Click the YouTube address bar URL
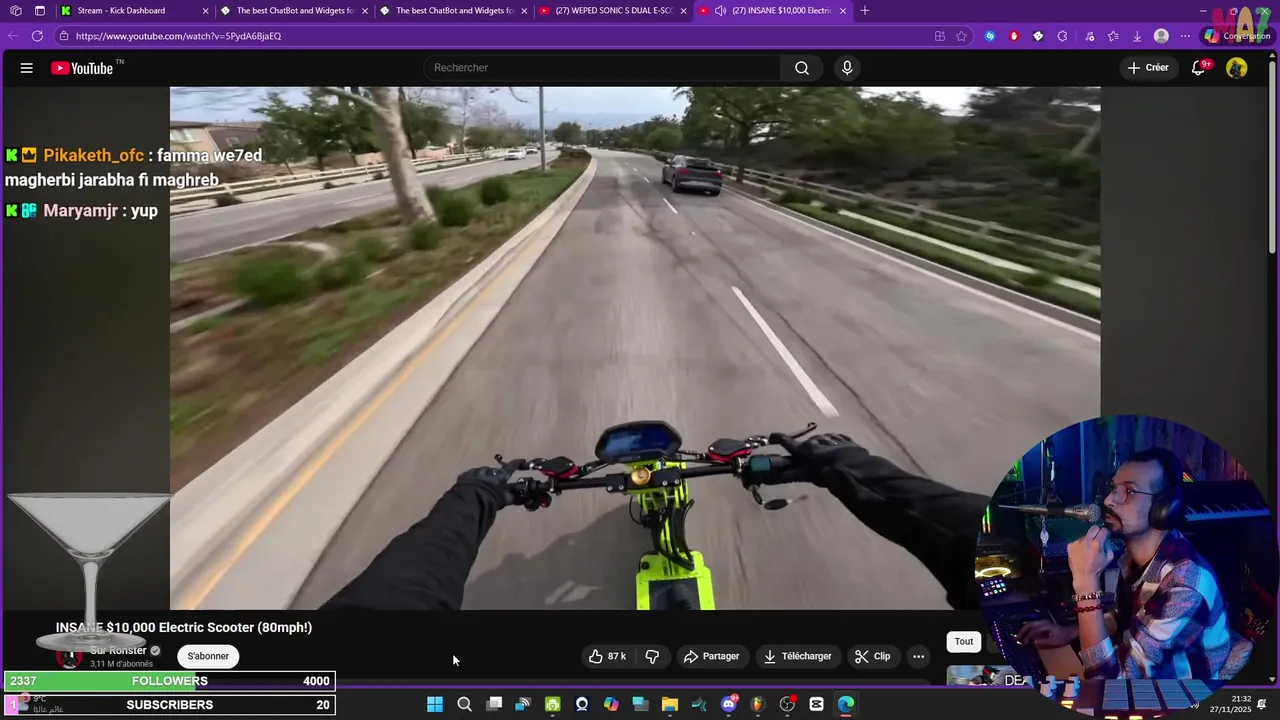 pos(178,36)
